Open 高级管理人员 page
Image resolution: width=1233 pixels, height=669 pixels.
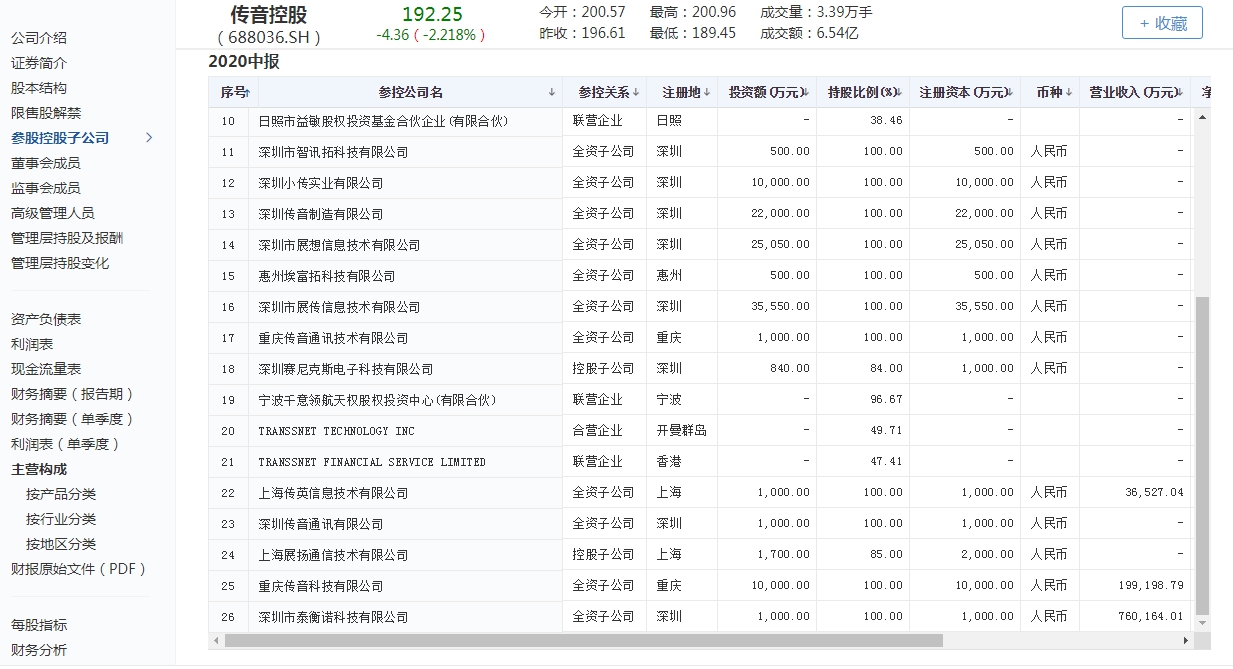click(53, 213)
